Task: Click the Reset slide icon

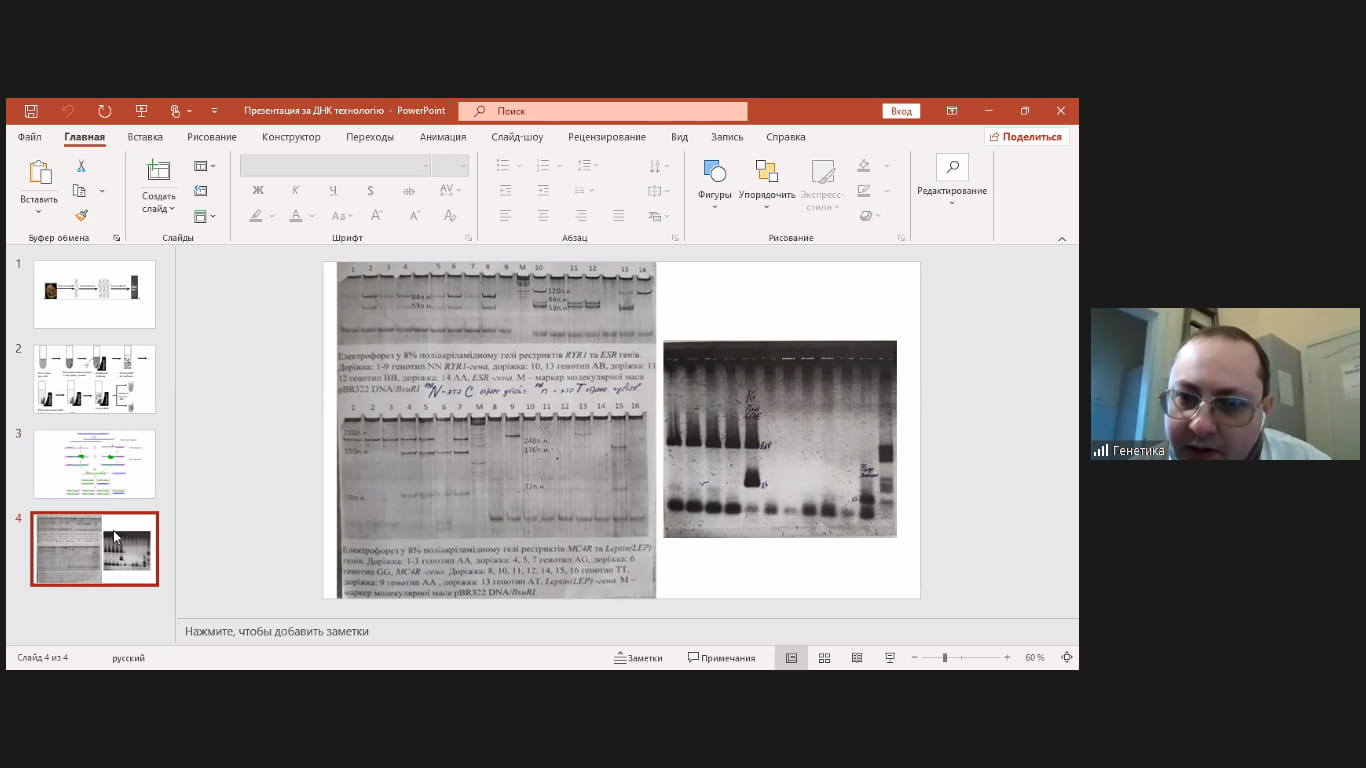Action: pyautogui.click(x=201, y=190)
